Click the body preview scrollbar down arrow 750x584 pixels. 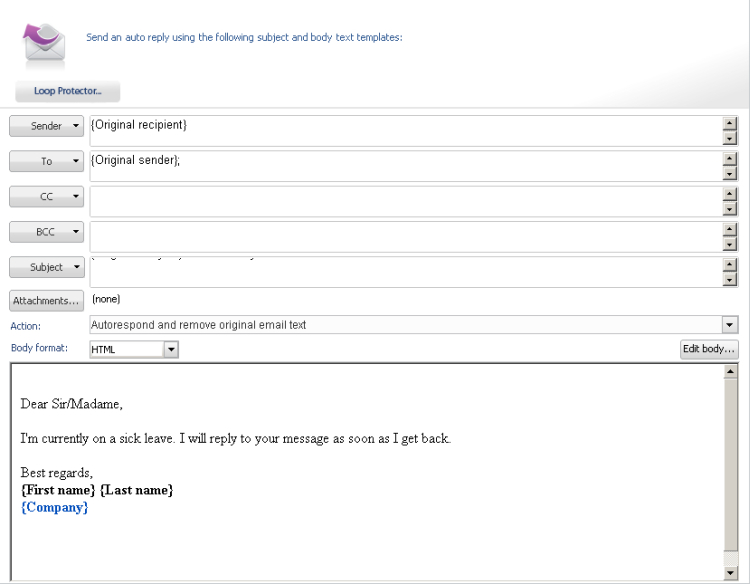pos(730,573)
